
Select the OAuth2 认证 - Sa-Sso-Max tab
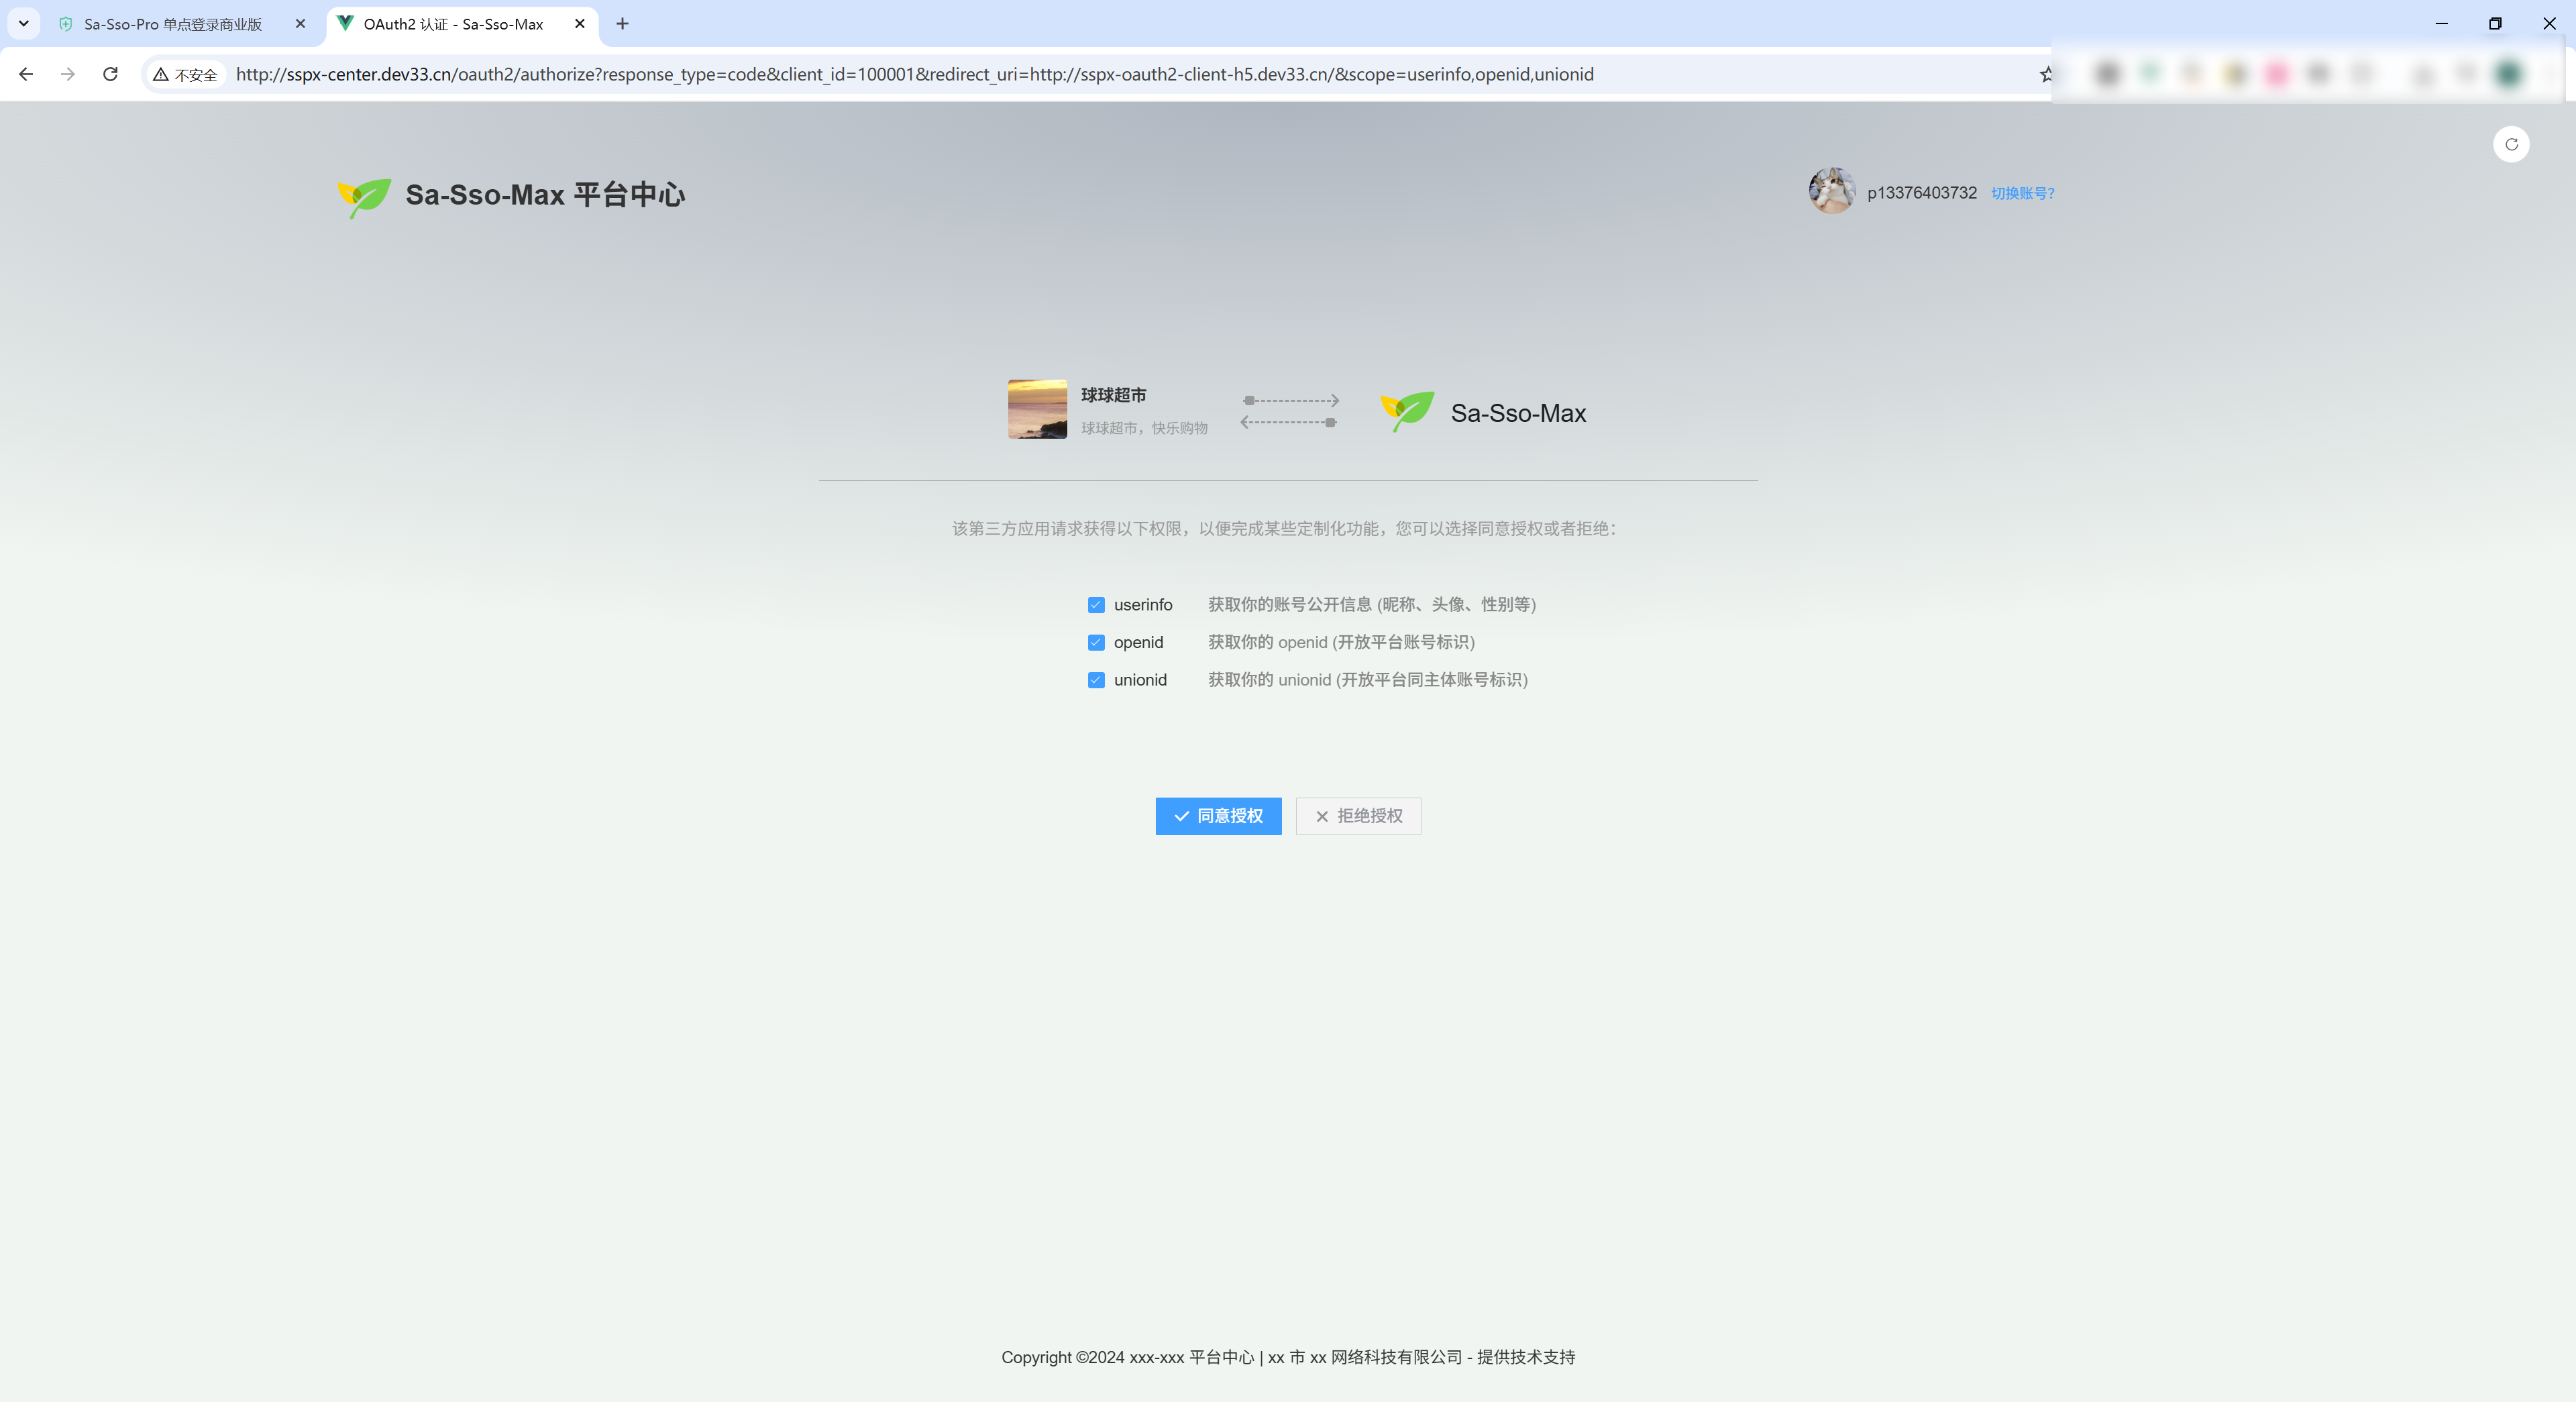452,24
